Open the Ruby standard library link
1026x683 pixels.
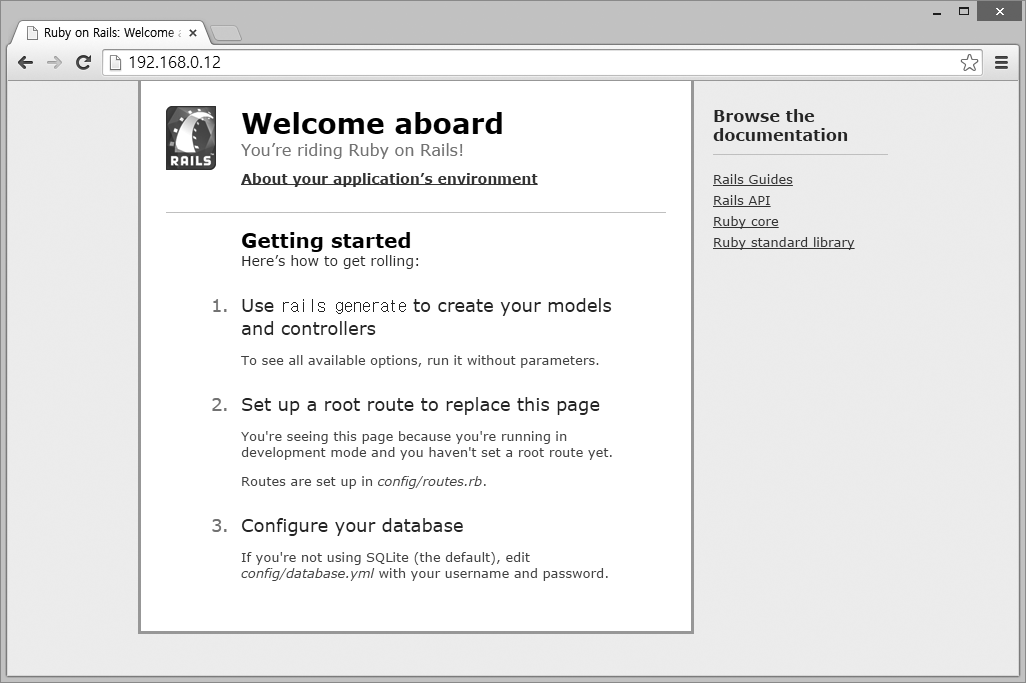click(783, 243)
